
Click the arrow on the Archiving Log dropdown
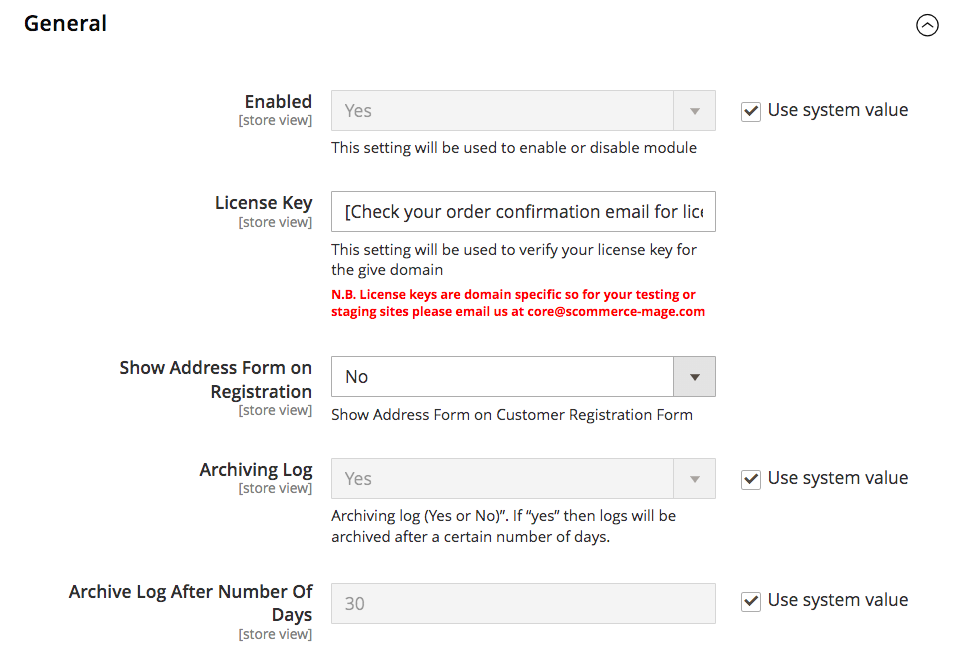[x=695, y=479]
